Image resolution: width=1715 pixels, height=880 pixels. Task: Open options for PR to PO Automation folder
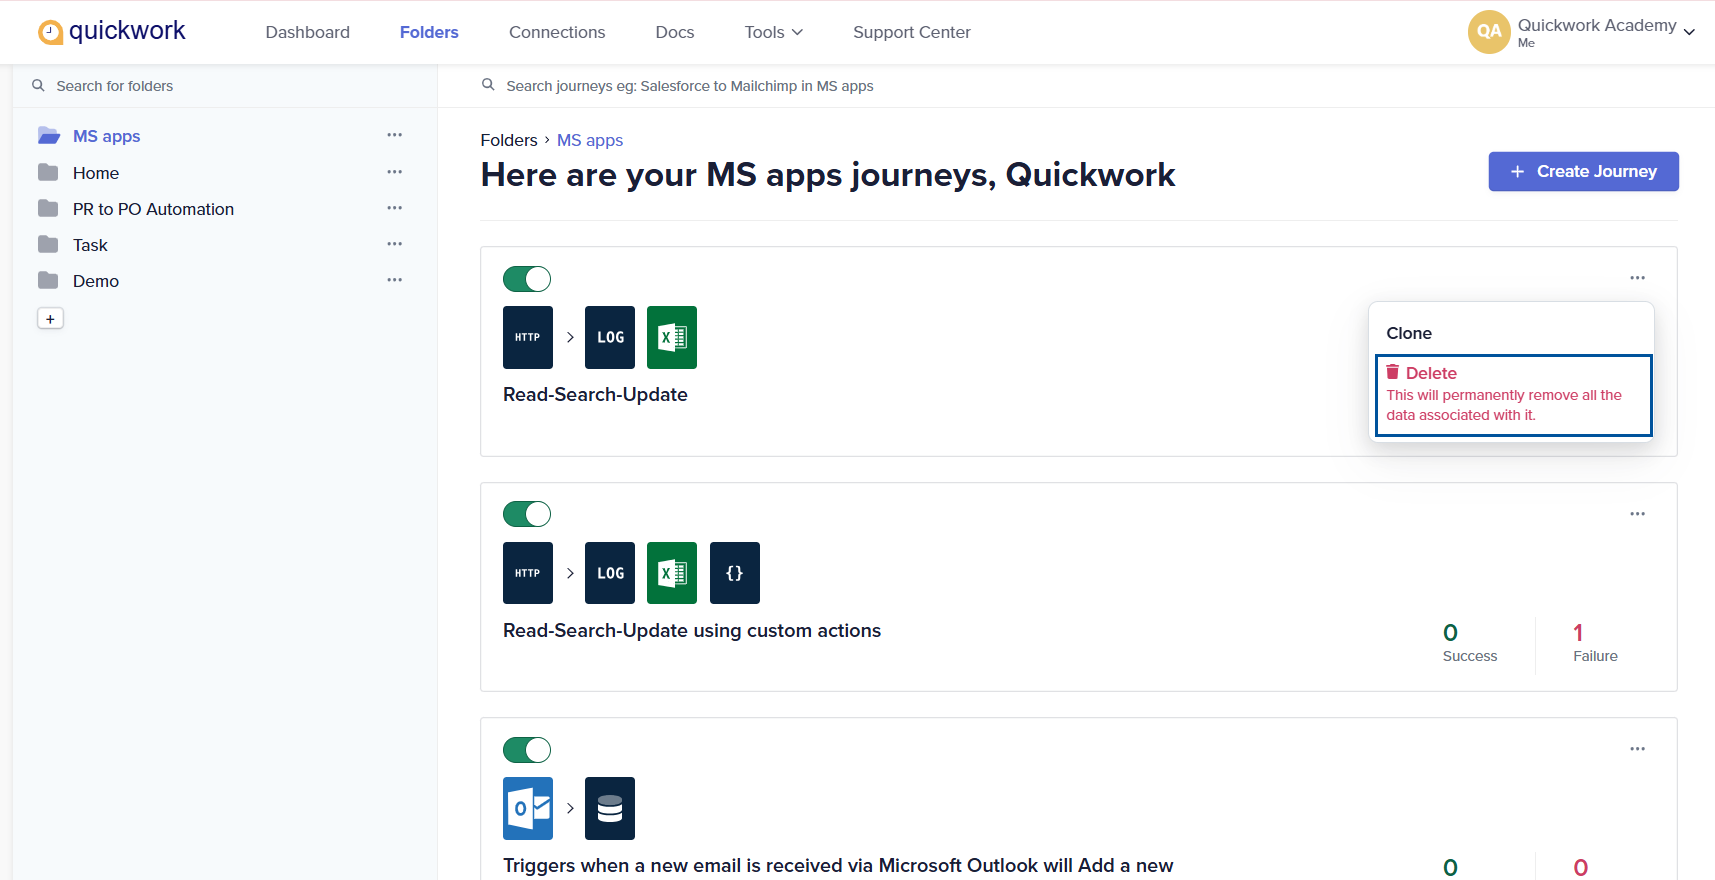(395, 208)
